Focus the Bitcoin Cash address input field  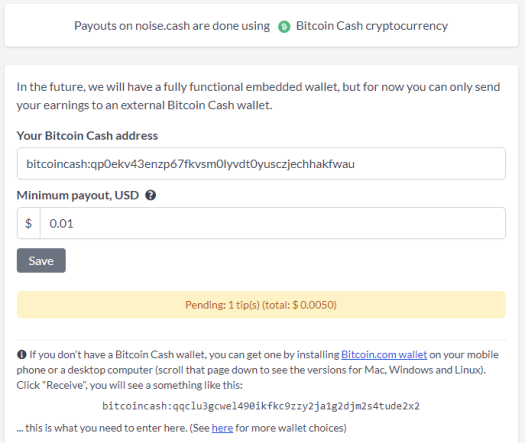[x=261, y=164]
